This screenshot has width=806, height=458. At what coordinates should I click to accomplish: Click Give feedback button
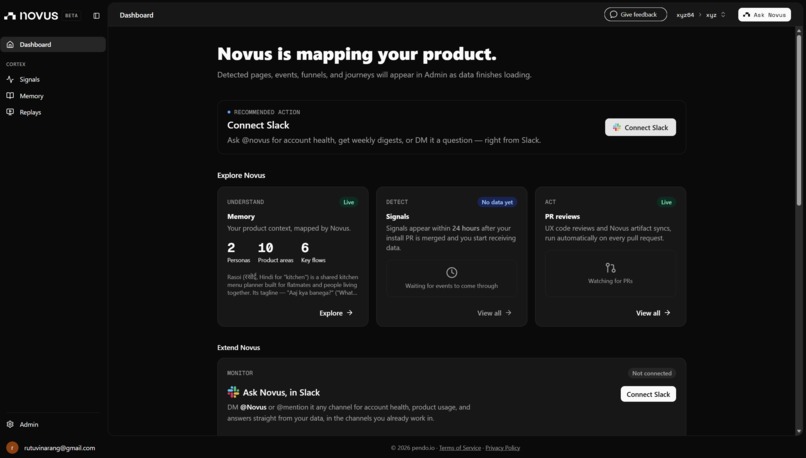(x=635, y=14)
